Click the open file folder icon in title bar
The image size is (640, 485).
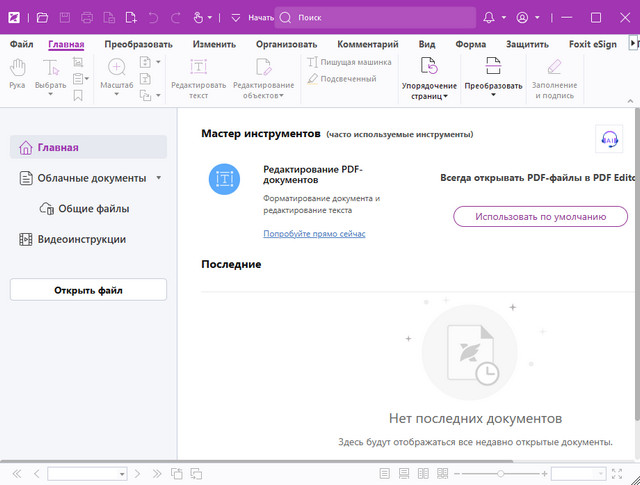(42, 18)
